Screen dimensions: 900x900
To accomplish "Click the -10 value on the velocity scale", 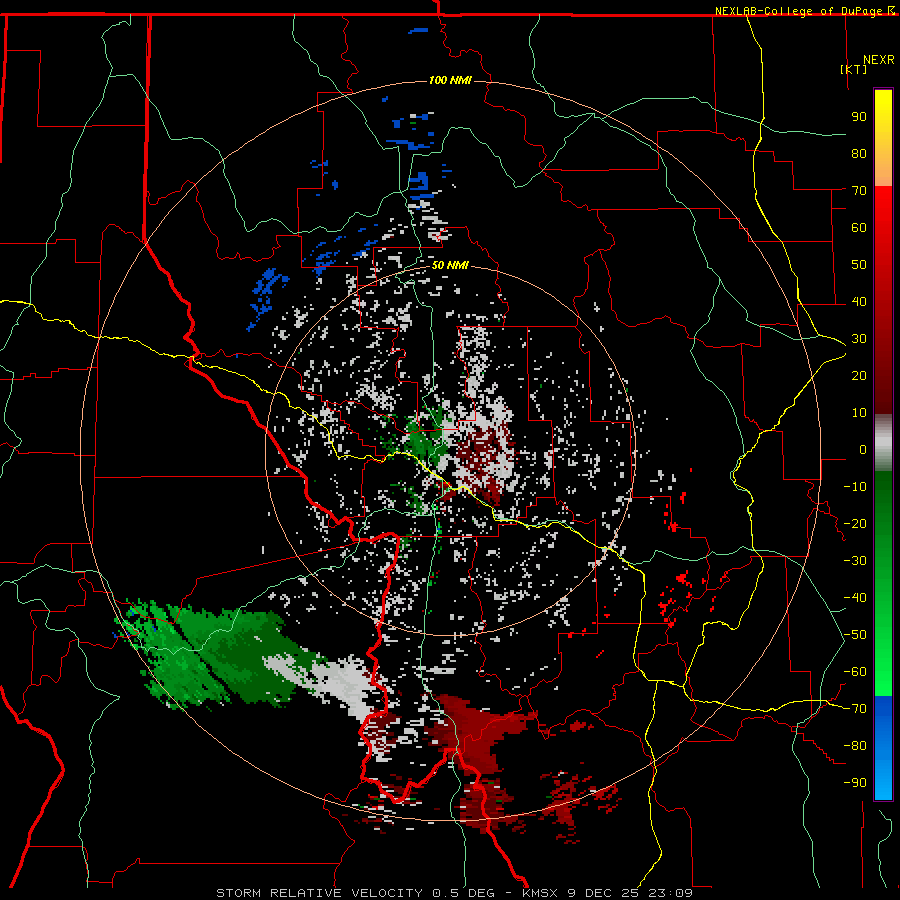I will pos(855,487).
